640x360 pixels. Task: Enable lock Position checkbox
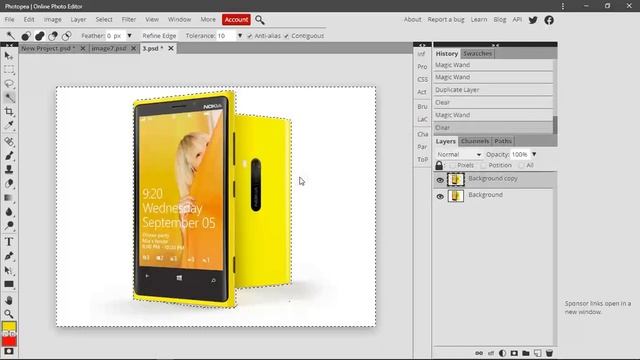pos(483,165)
